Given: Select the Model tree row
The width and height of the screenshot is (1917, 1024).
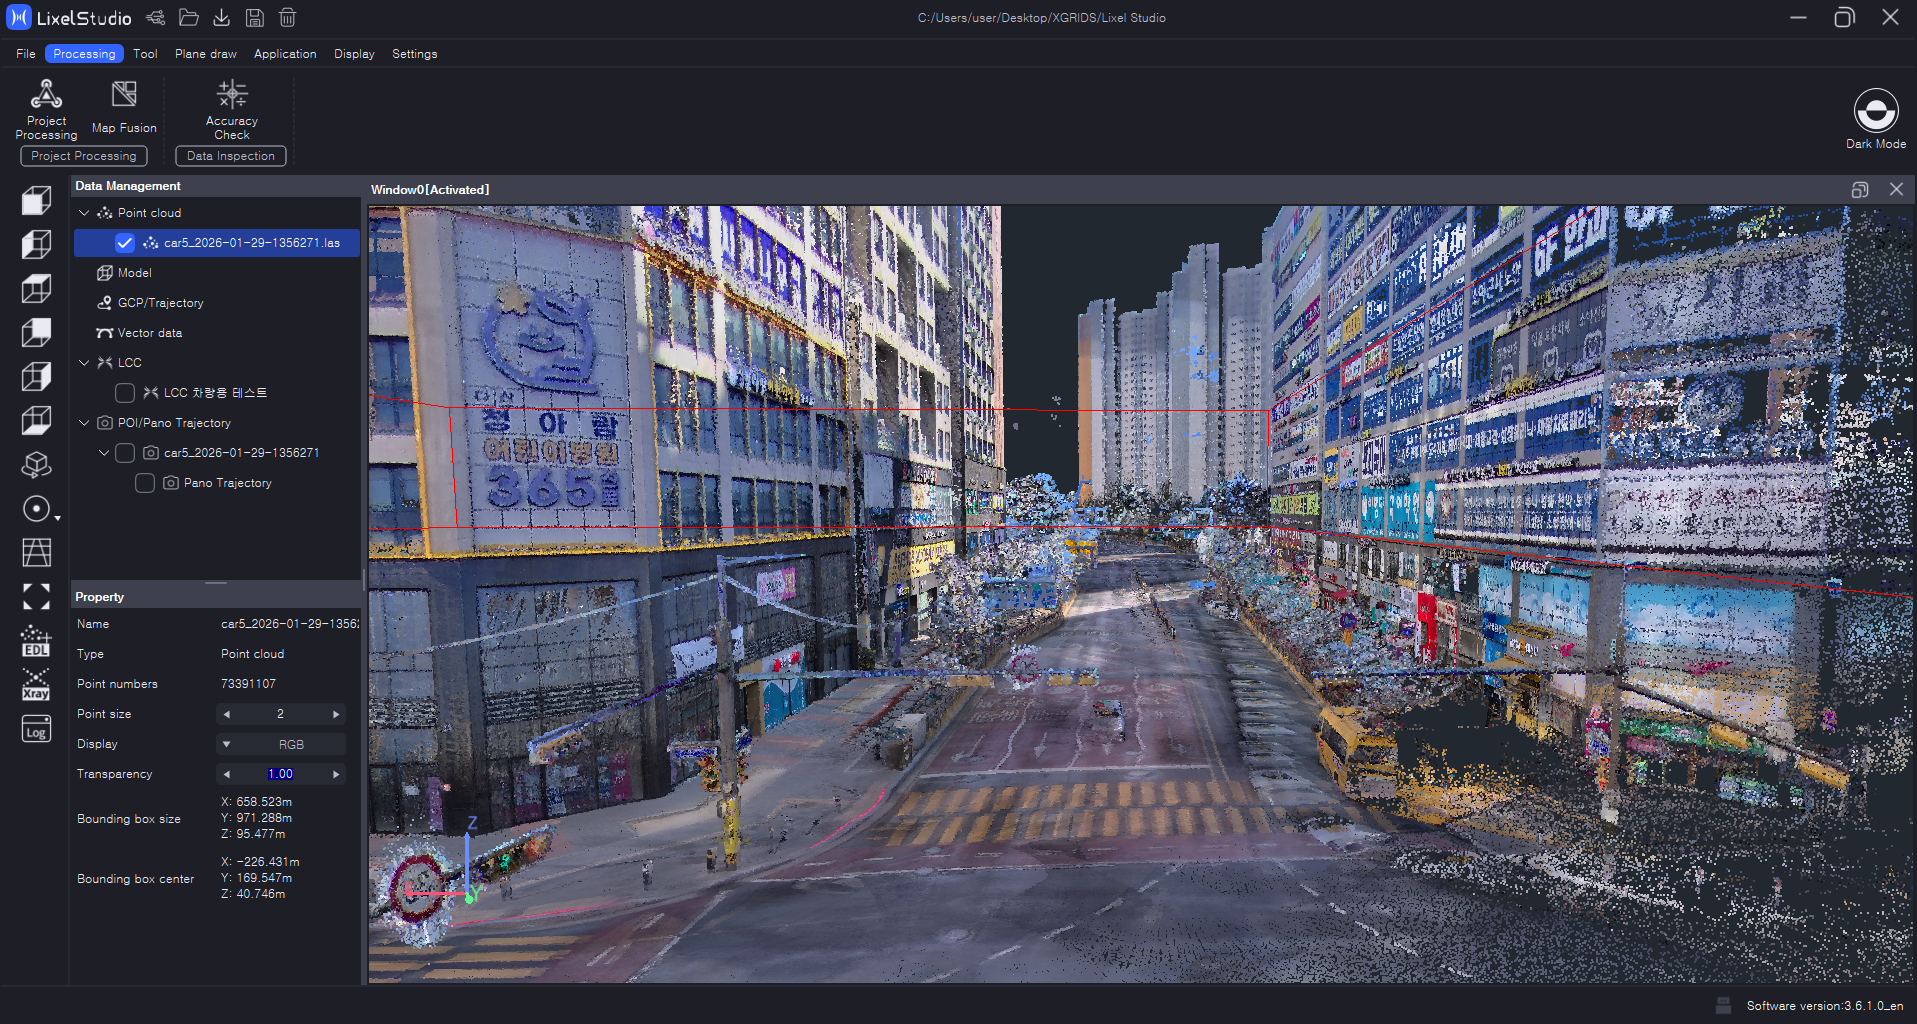Looking at the screenshot, I should (217, 273).
